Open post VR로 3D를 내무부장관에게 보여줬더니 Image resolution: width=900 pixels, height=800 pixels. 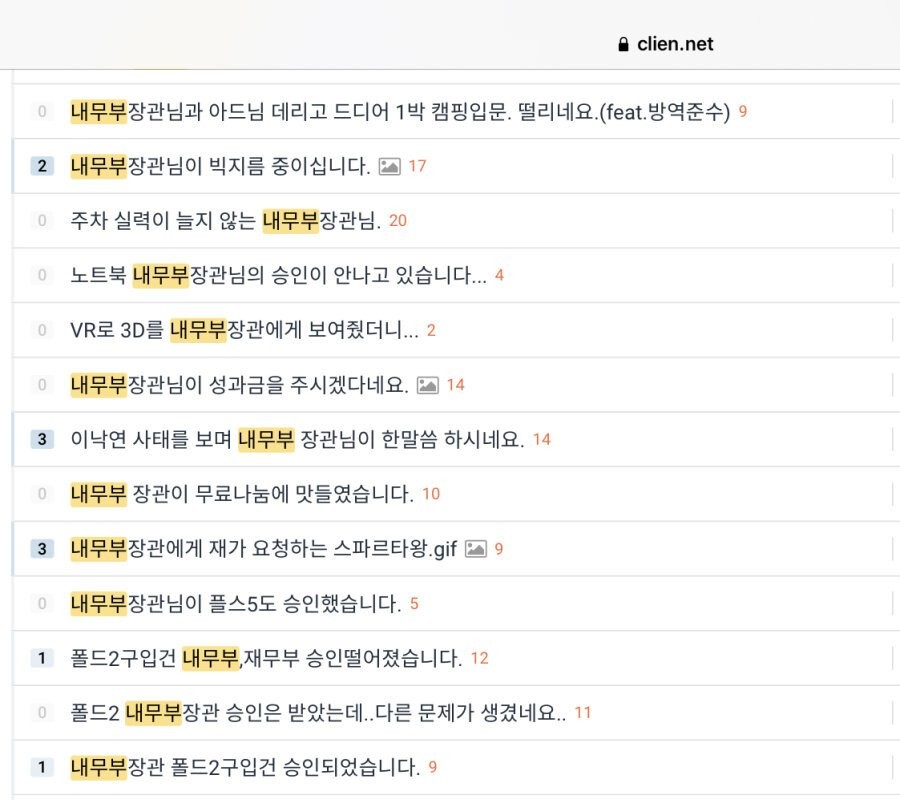(x=244, y=330)
